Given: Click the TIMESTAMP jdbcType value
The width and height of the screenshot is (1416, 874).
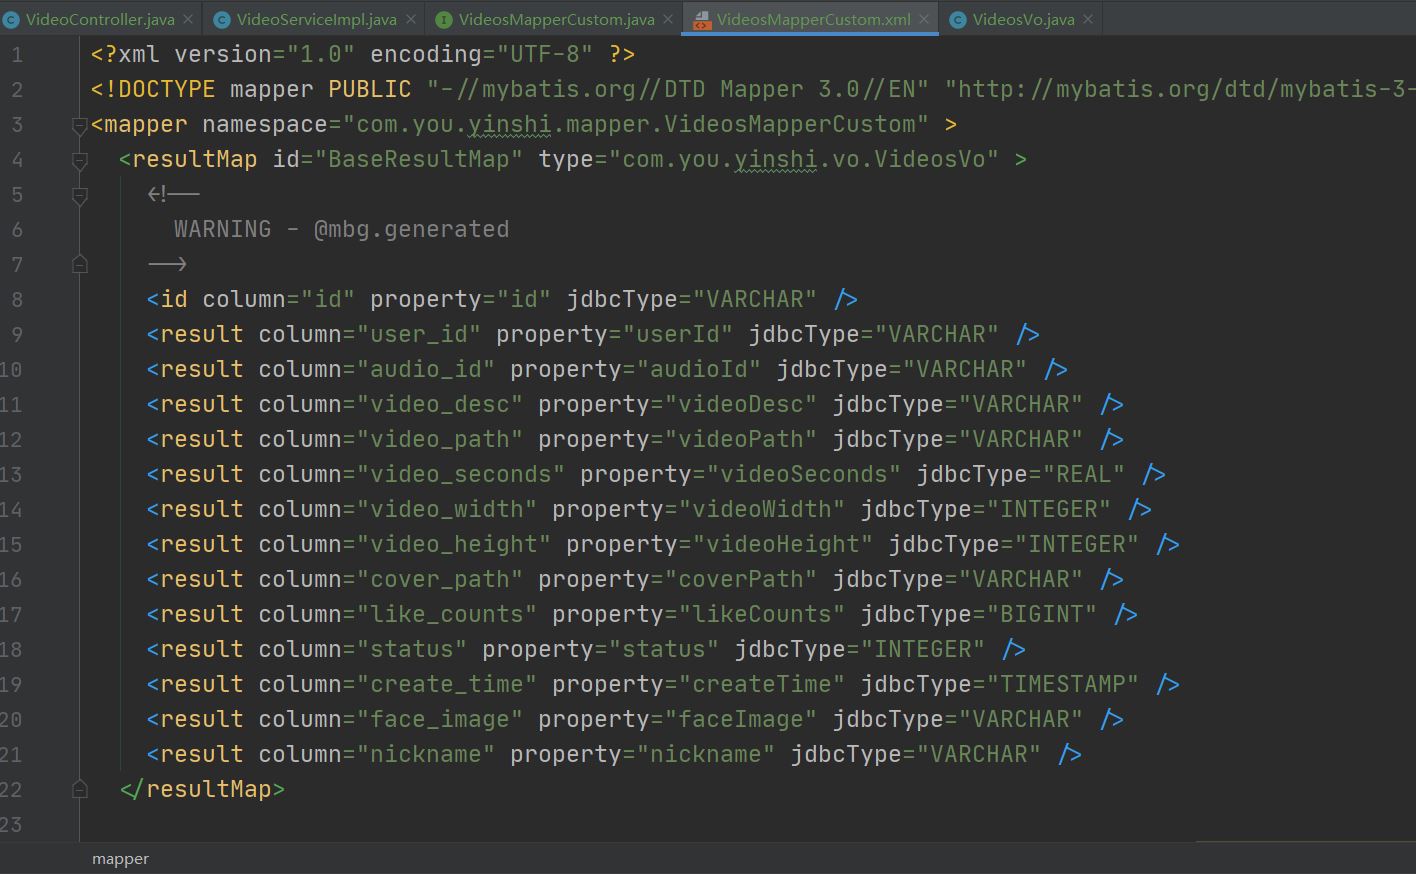Looking at the screenshot, I should point(1063,684).
